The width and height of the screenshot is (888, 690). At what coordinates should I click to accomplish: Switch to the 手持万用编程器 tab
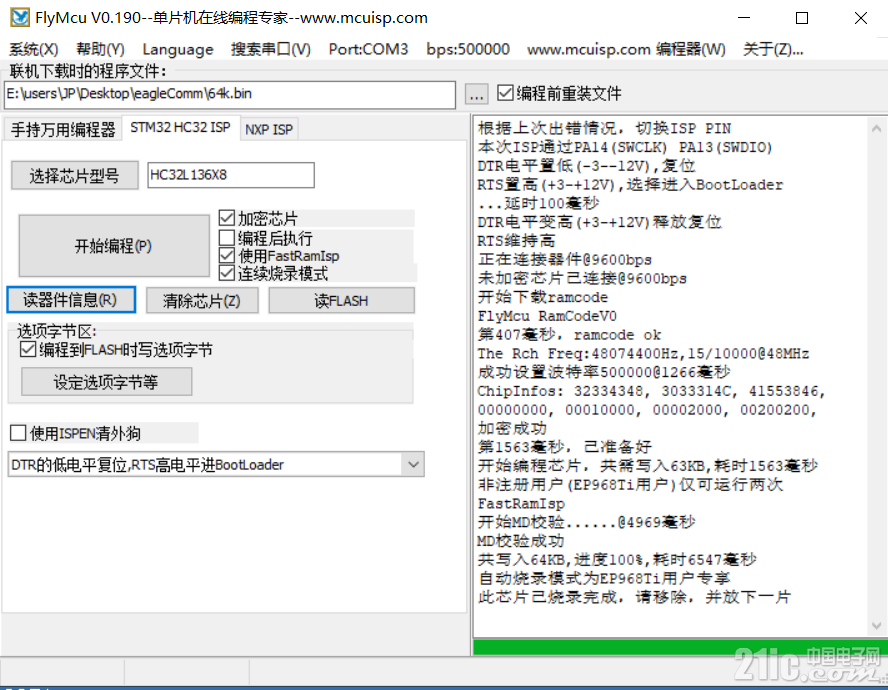point(63,130)
